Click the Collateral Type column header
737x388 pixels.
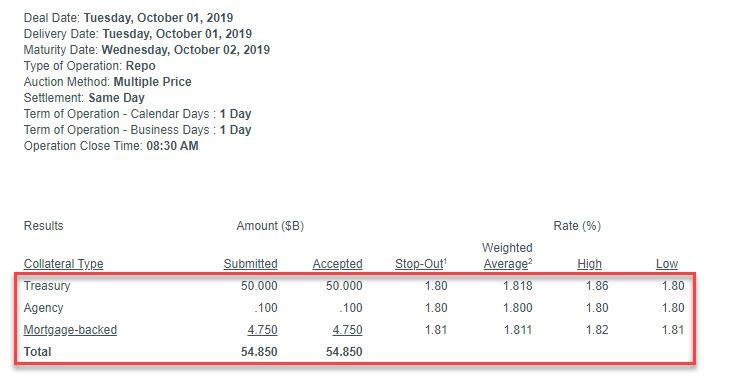click(x=63, y=264)
